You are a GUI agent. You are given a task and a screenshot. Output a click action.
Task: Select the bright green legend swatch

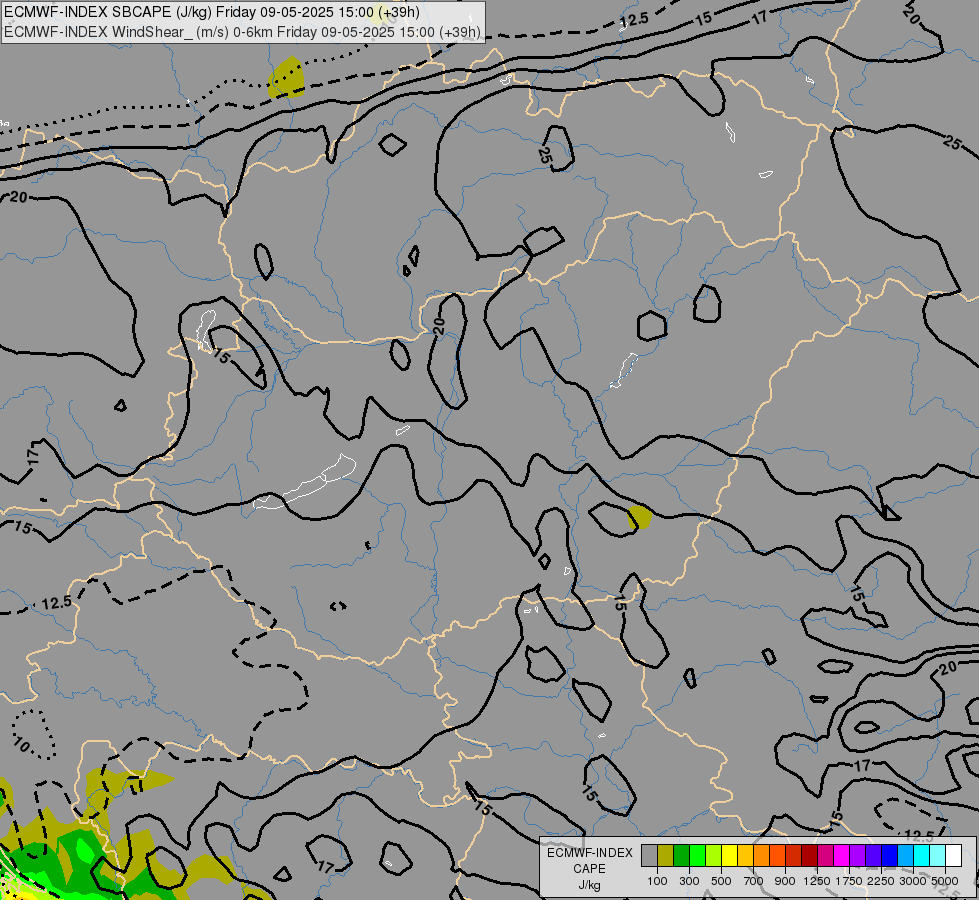tap(697, 856)
